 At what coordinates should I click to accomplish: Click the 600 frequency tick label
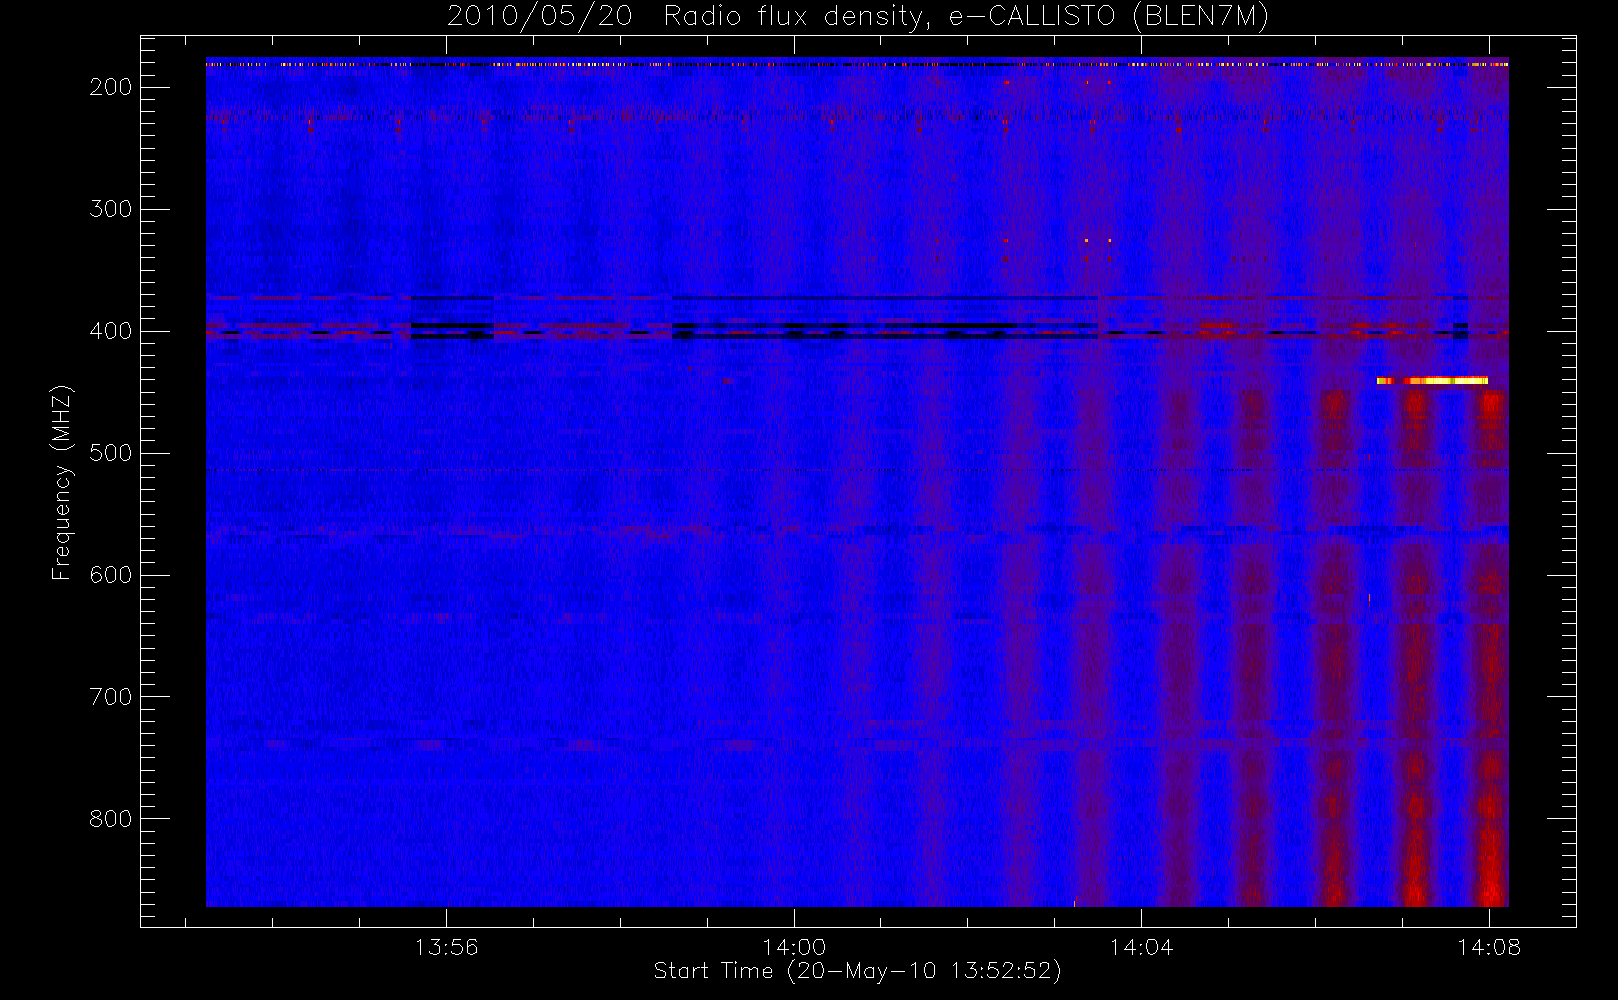[x=111, y=575]
